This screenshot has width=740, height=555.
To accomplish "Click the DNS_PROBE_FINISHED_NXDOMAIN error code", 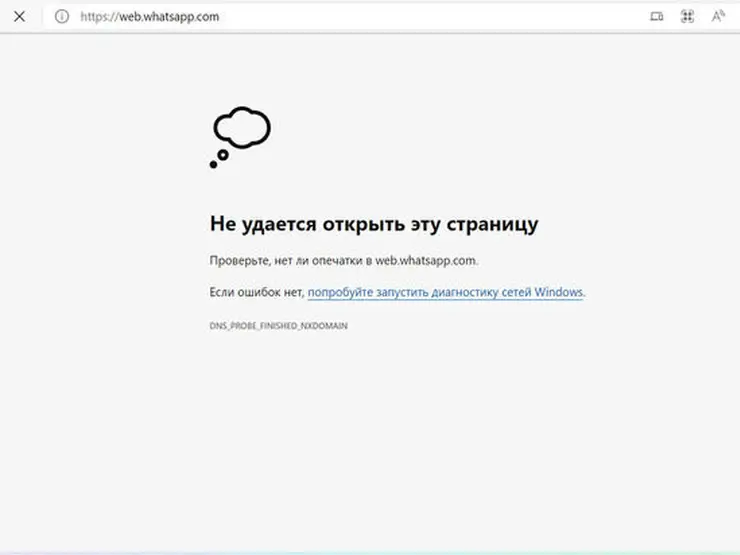I will pyautogui.click(x=278, y=326).
